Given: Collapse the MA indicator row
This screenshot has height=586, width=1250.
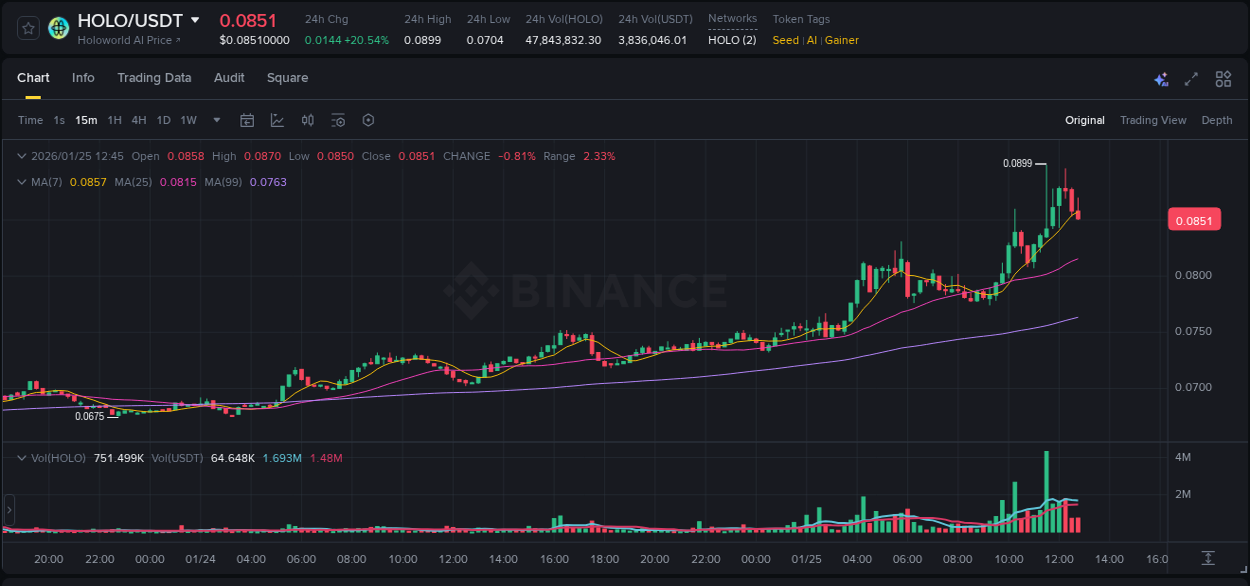Looking at the screenshot, I should click(x=20, y=182).
